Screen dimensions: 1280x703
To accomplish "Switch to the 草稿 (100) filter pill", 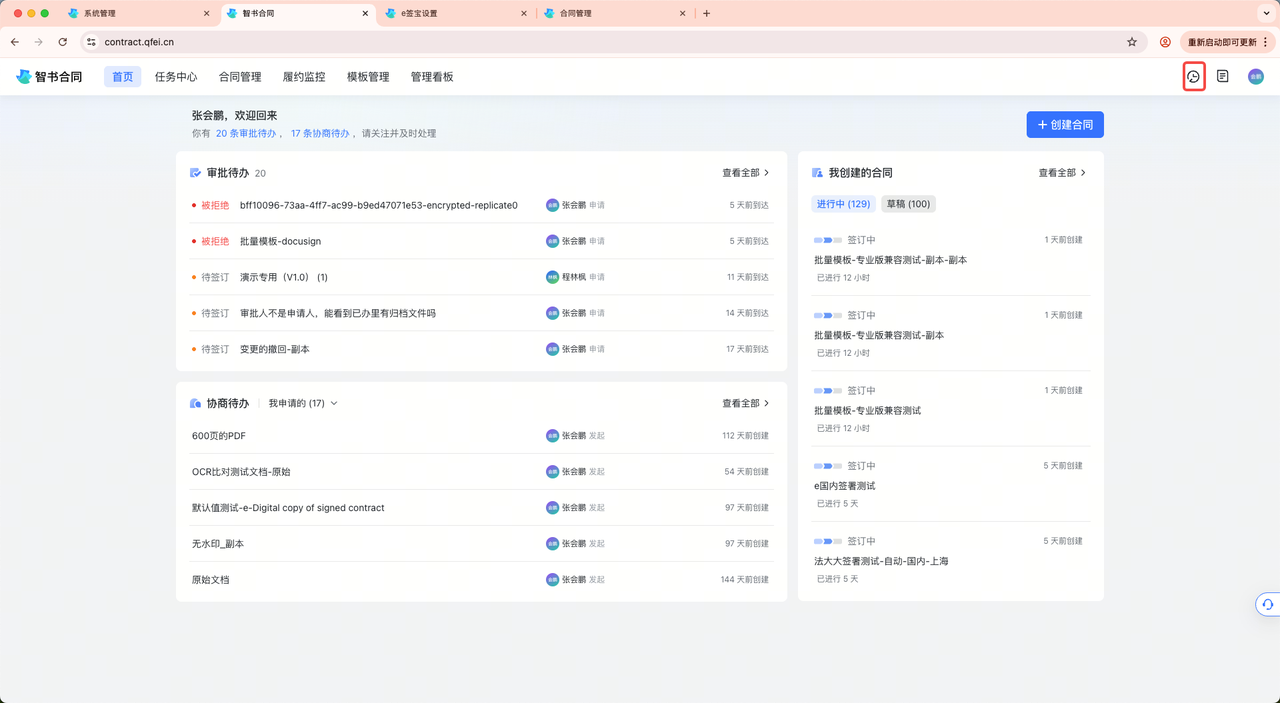I will pos(907,204).
